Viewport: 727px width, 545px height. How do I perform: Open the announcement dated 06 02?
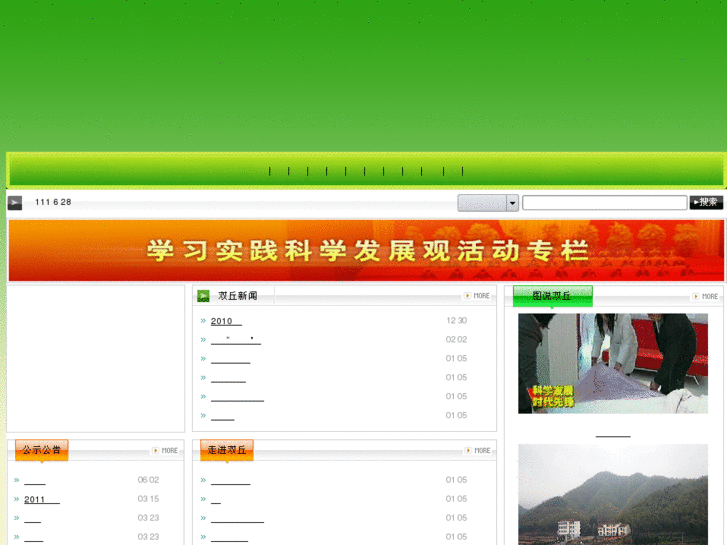click(35, 481)
